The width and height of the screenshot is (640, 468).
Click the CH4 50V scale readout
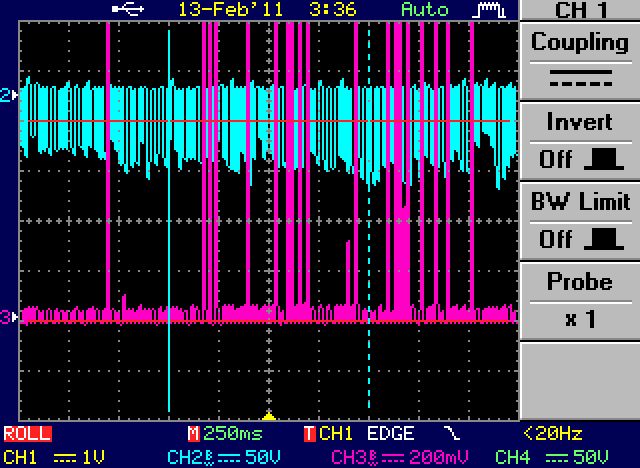552,457
